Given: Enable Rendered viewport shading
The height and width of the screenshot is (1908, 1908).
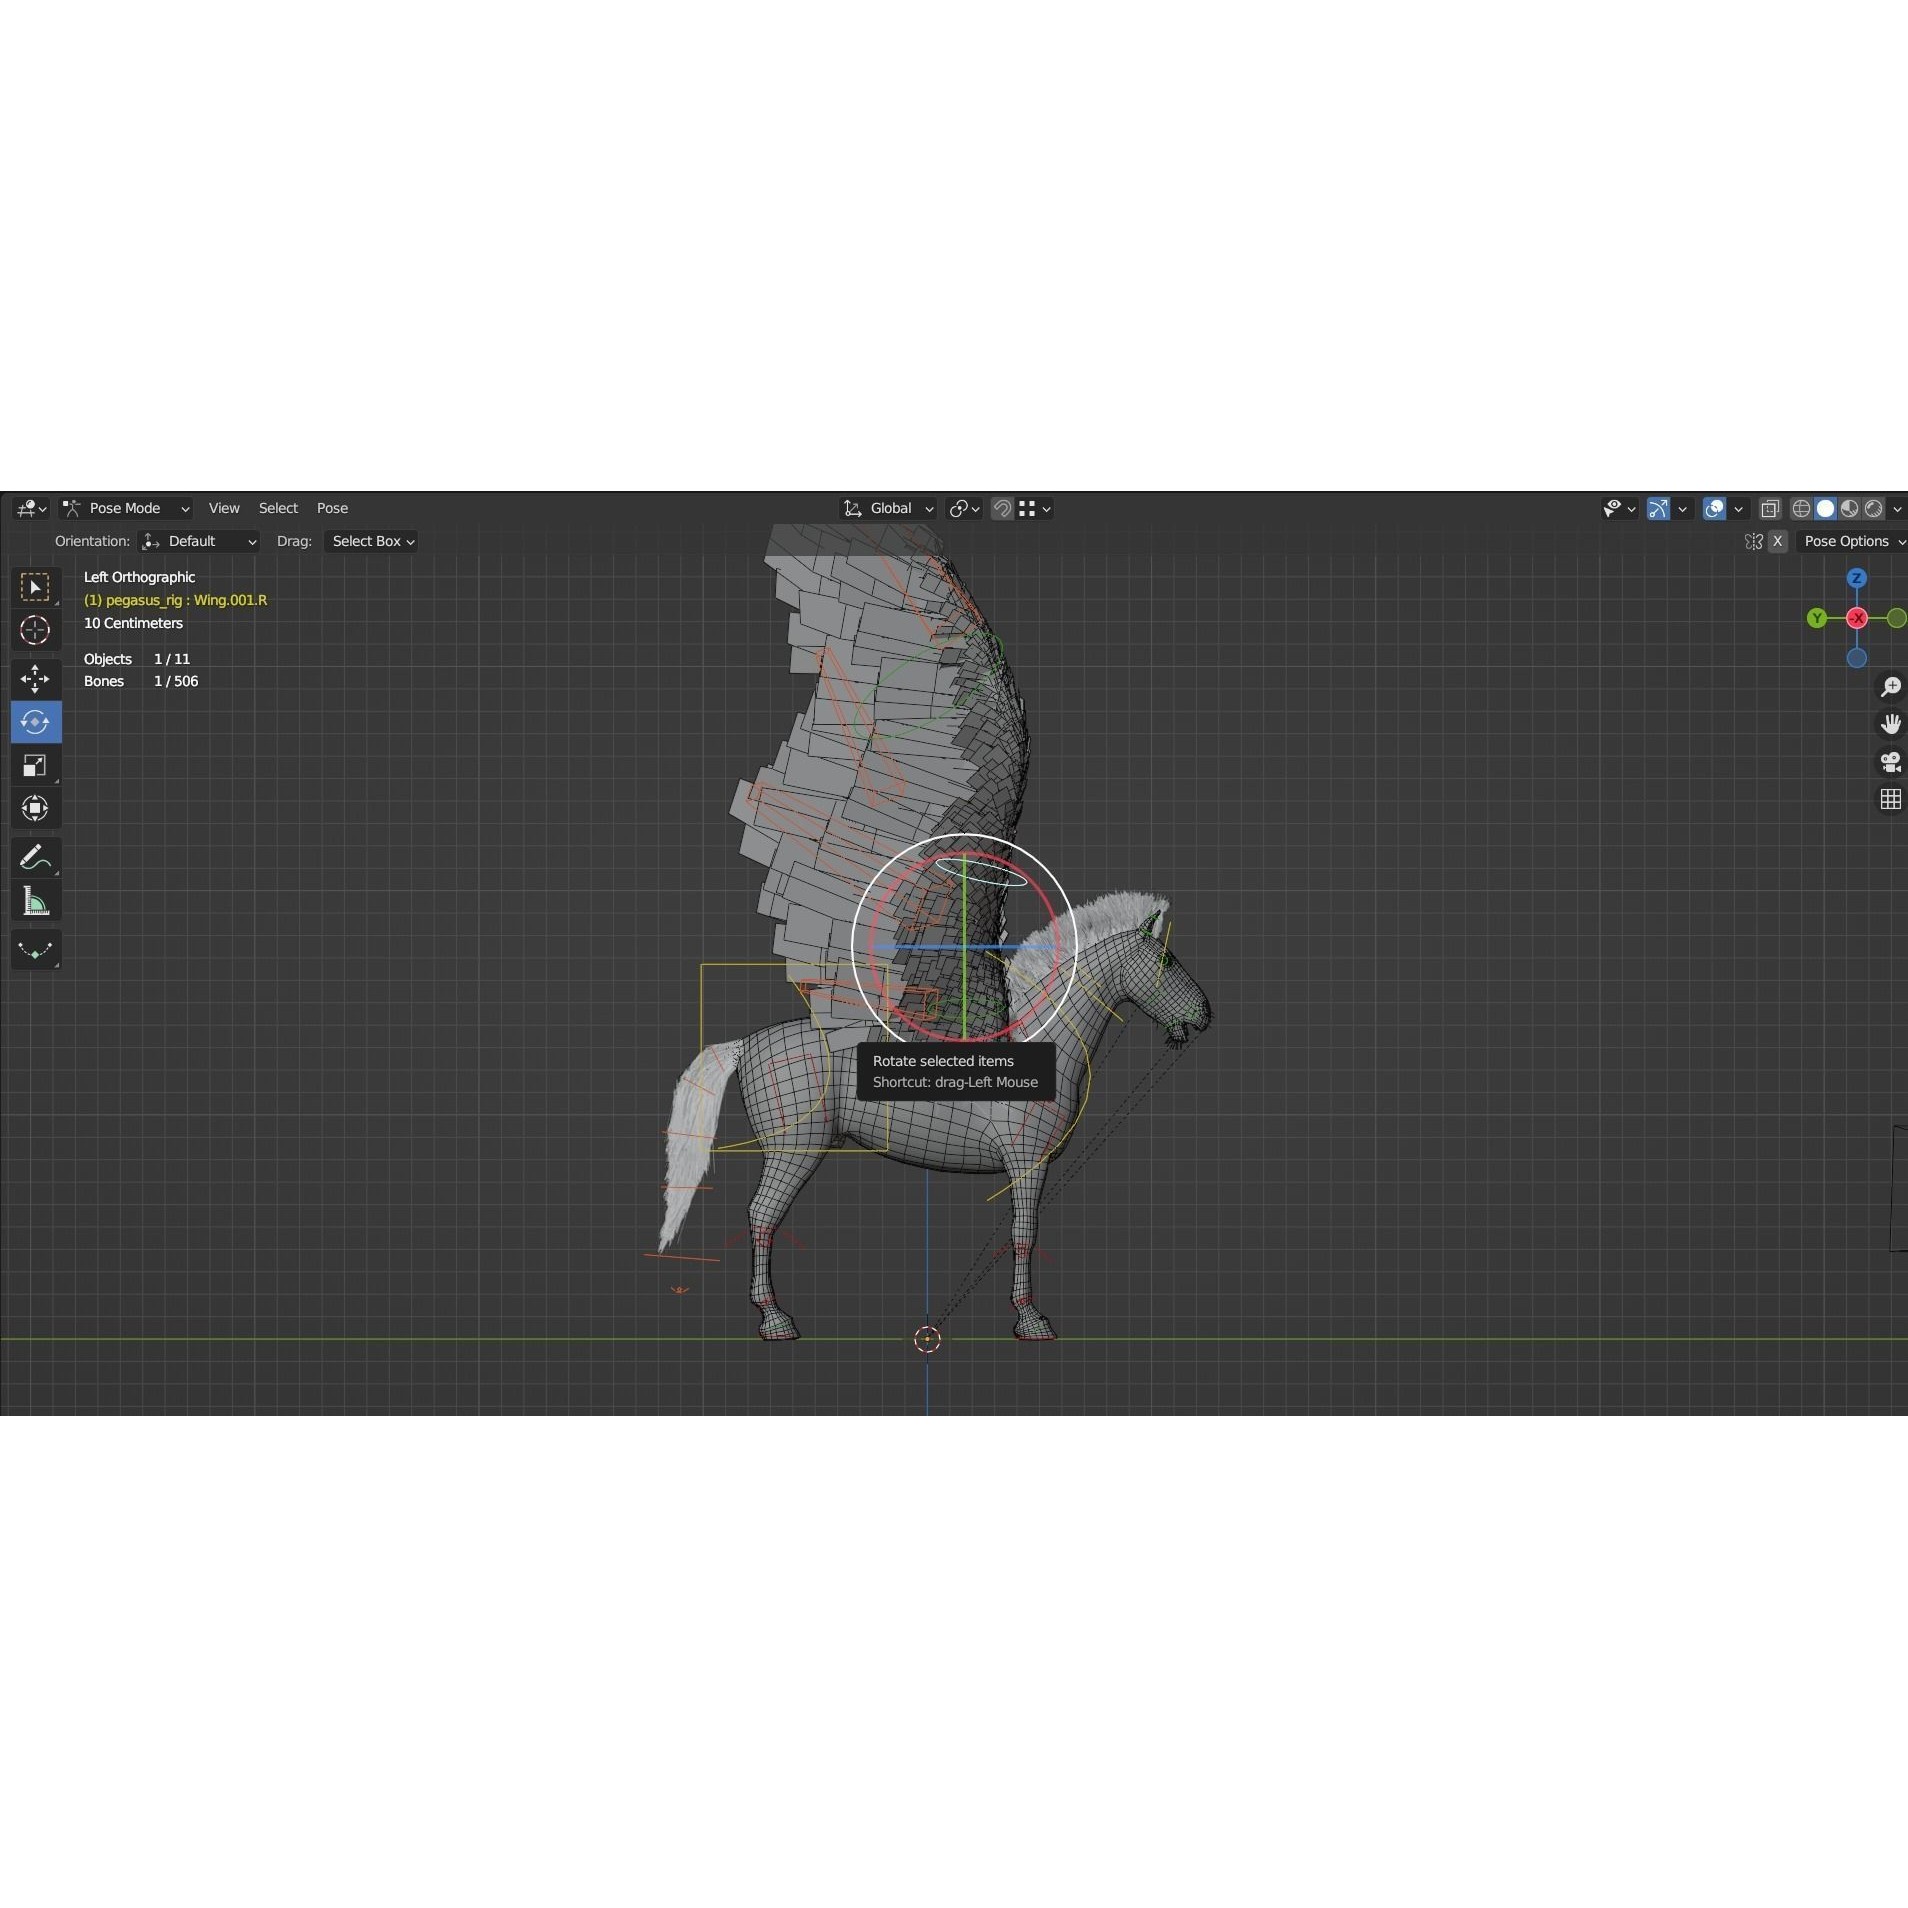Looking at the screenshot, I should 1872,508.
